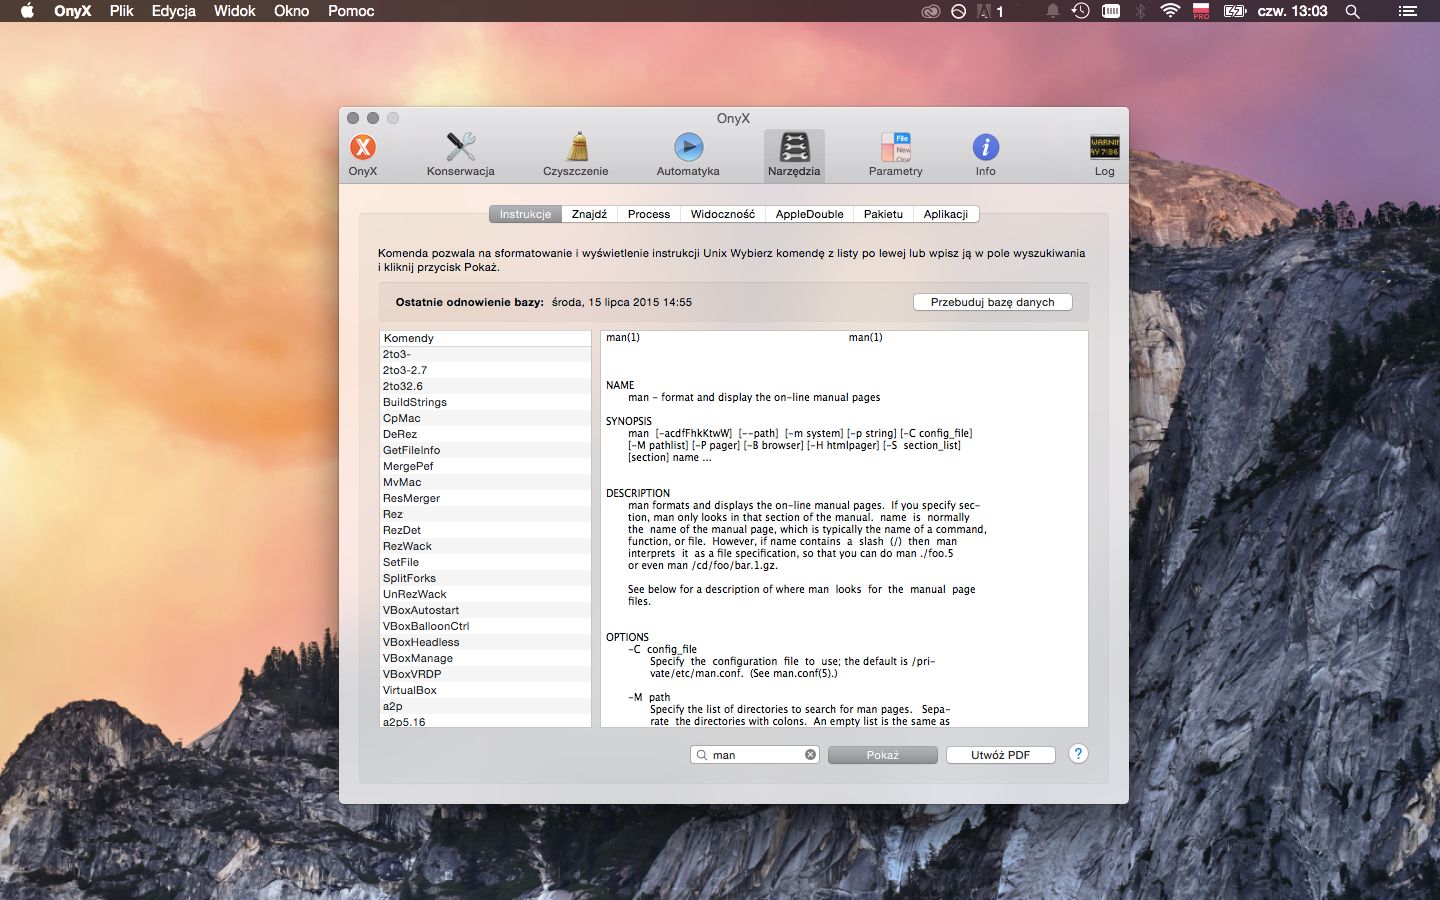This screenshot has width=1440, height=900.
Task: Click the circular menu bar icon beside Creative Cloud
Action: 958,11
